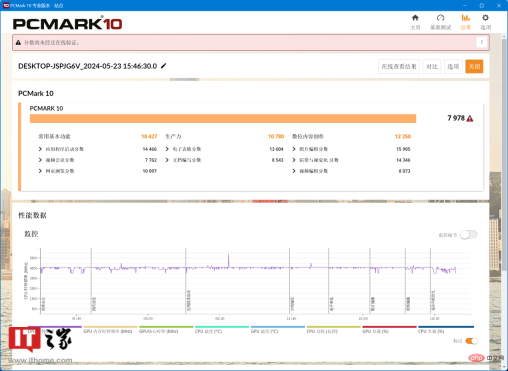Maximize the PCMark 10 window
The height and width of the screenshot is (371, 508).
[482, 5]
